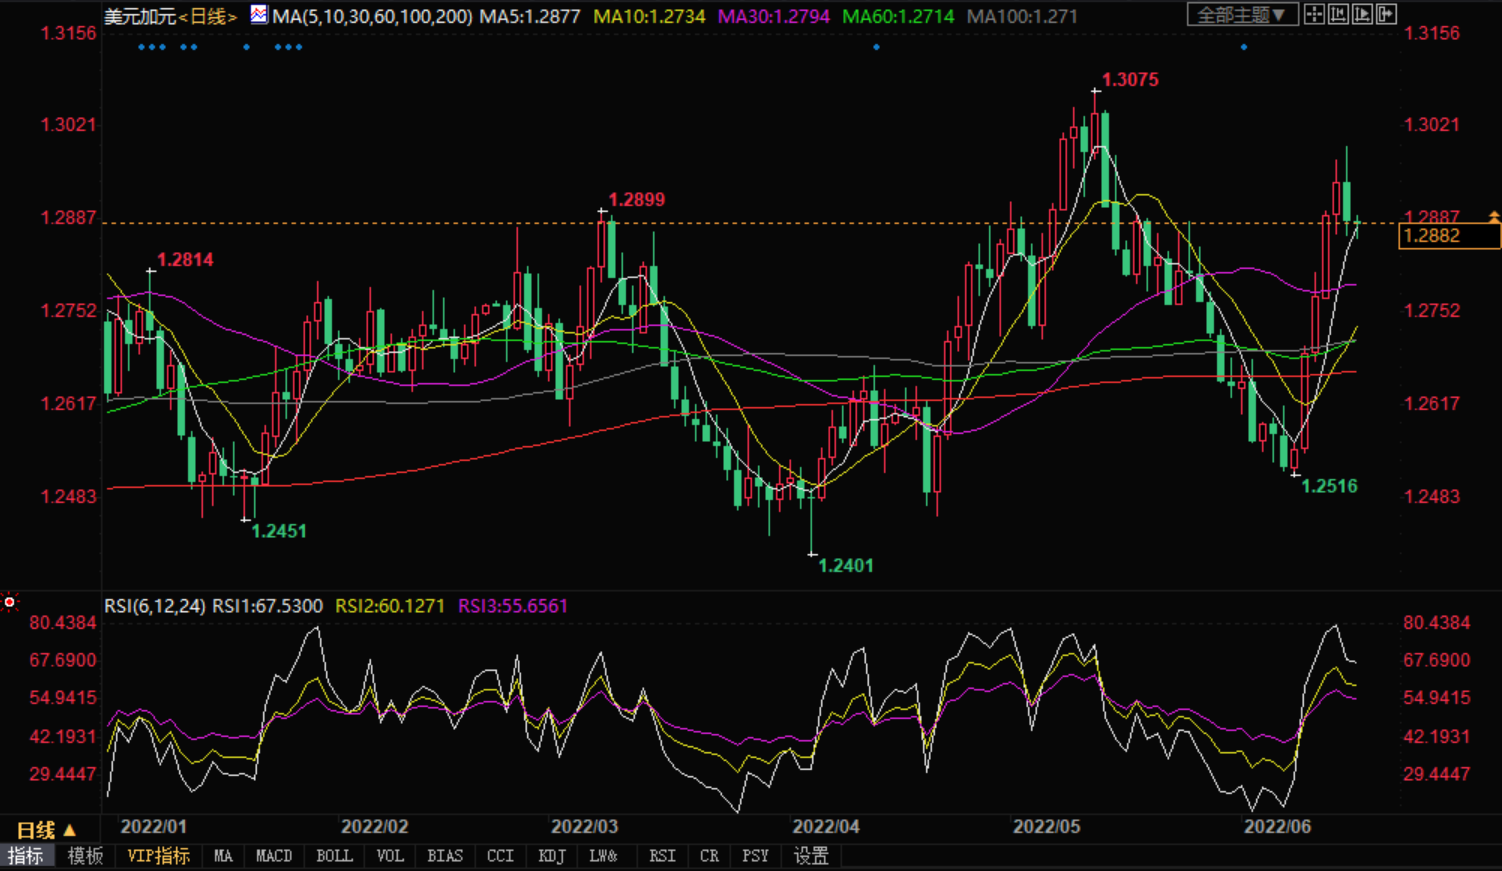The image size is (1502, 871).
Task: Expand the 日线 period selector at bottom left
Action: coord(46,830)
